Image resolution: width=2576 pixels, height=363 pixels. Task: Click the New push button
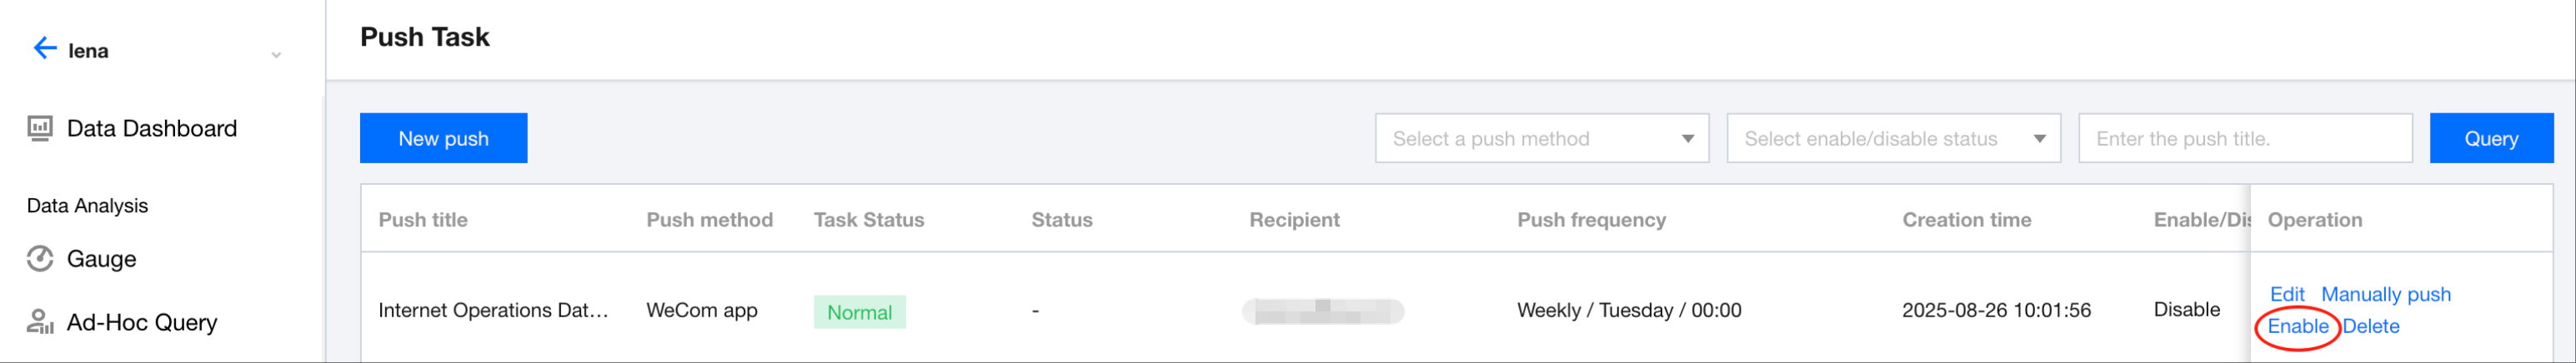[x=443, y=139]
